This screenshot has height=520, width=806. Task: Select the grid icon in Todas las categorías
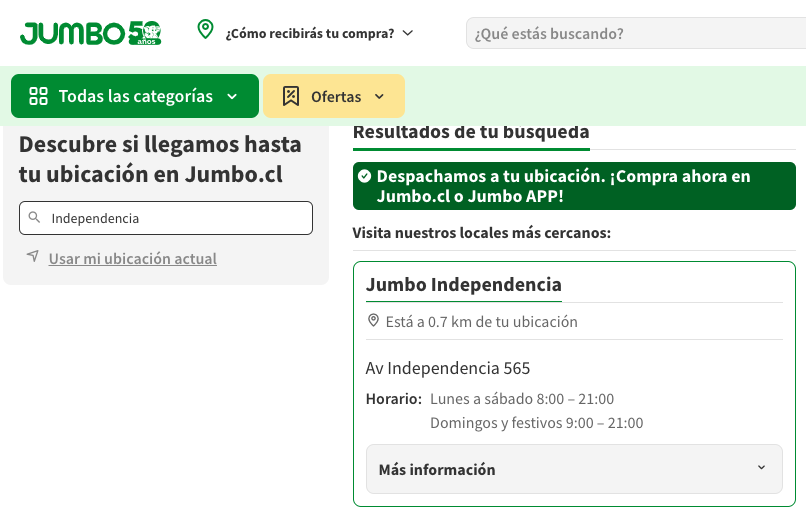tap(39, 96)
